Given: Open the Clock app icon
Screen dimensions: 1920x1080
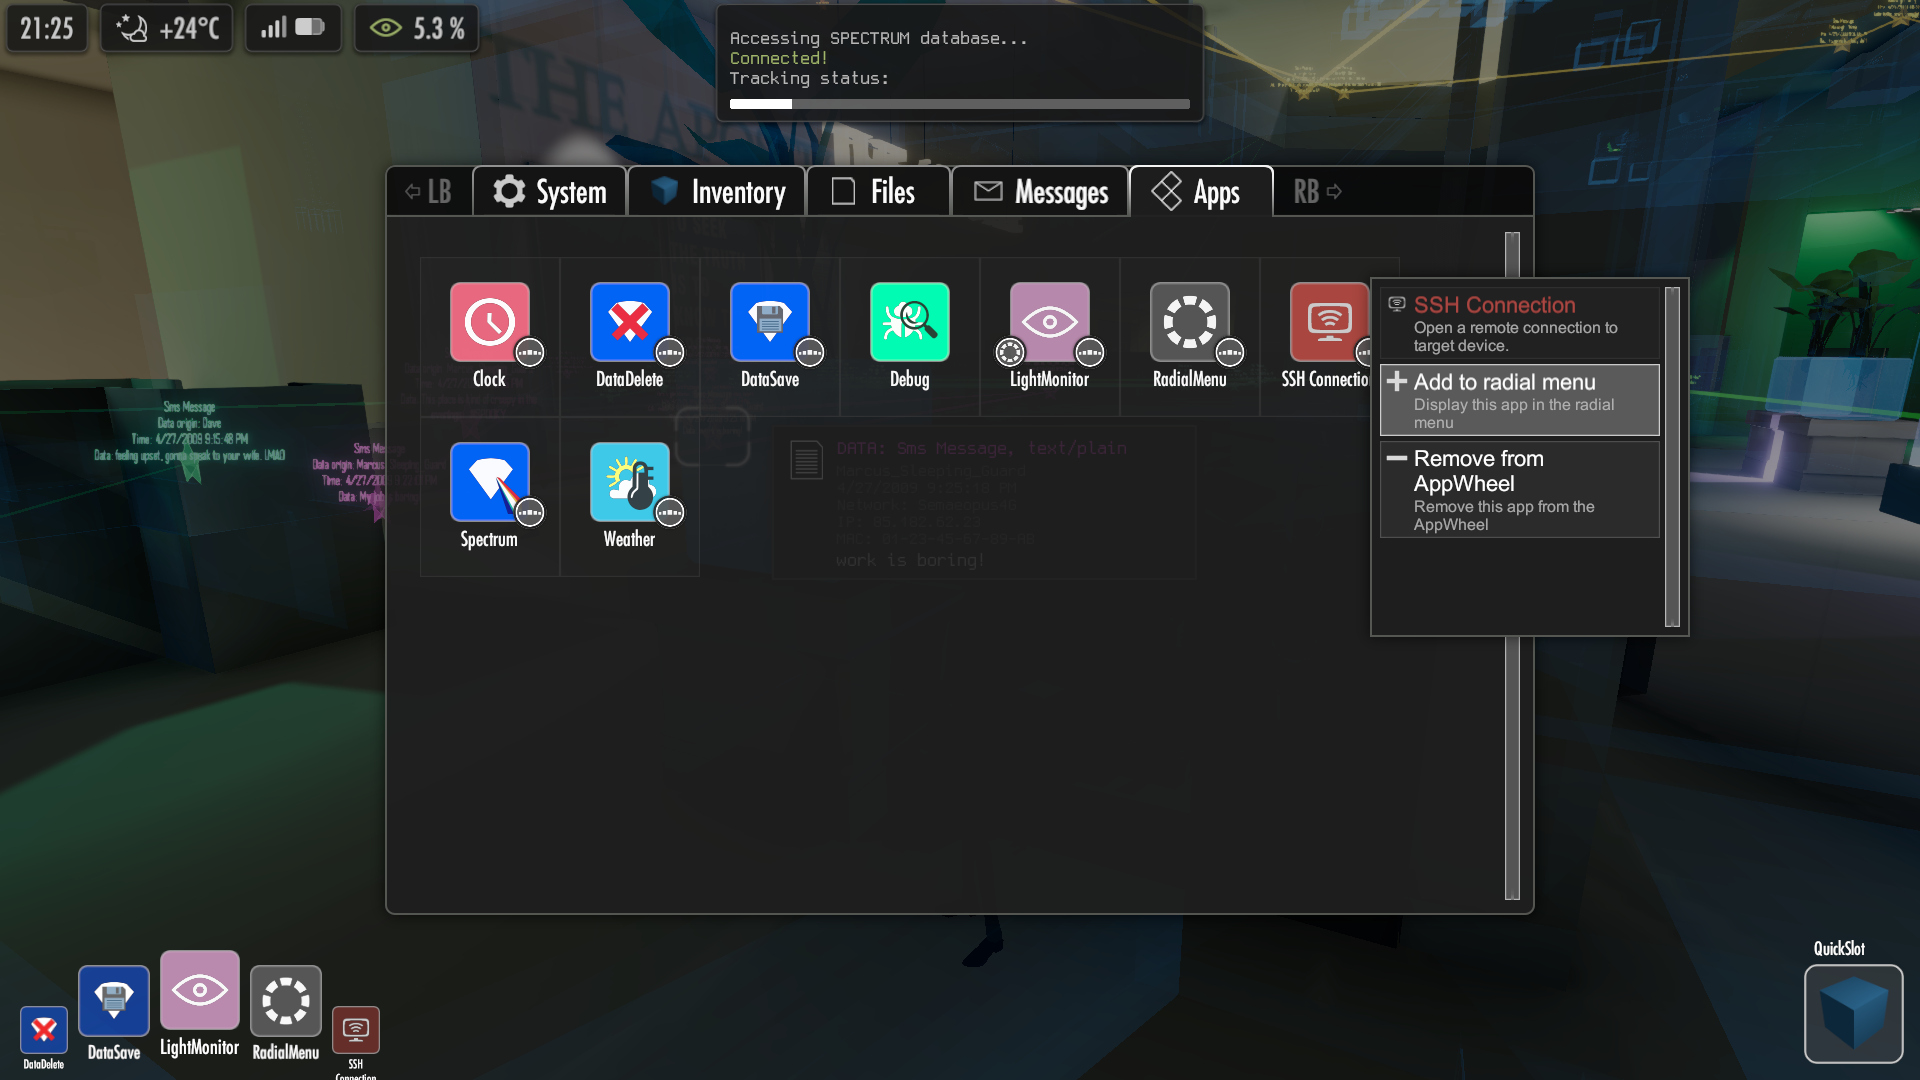Looking at the screenshot, I should (489, 322).
